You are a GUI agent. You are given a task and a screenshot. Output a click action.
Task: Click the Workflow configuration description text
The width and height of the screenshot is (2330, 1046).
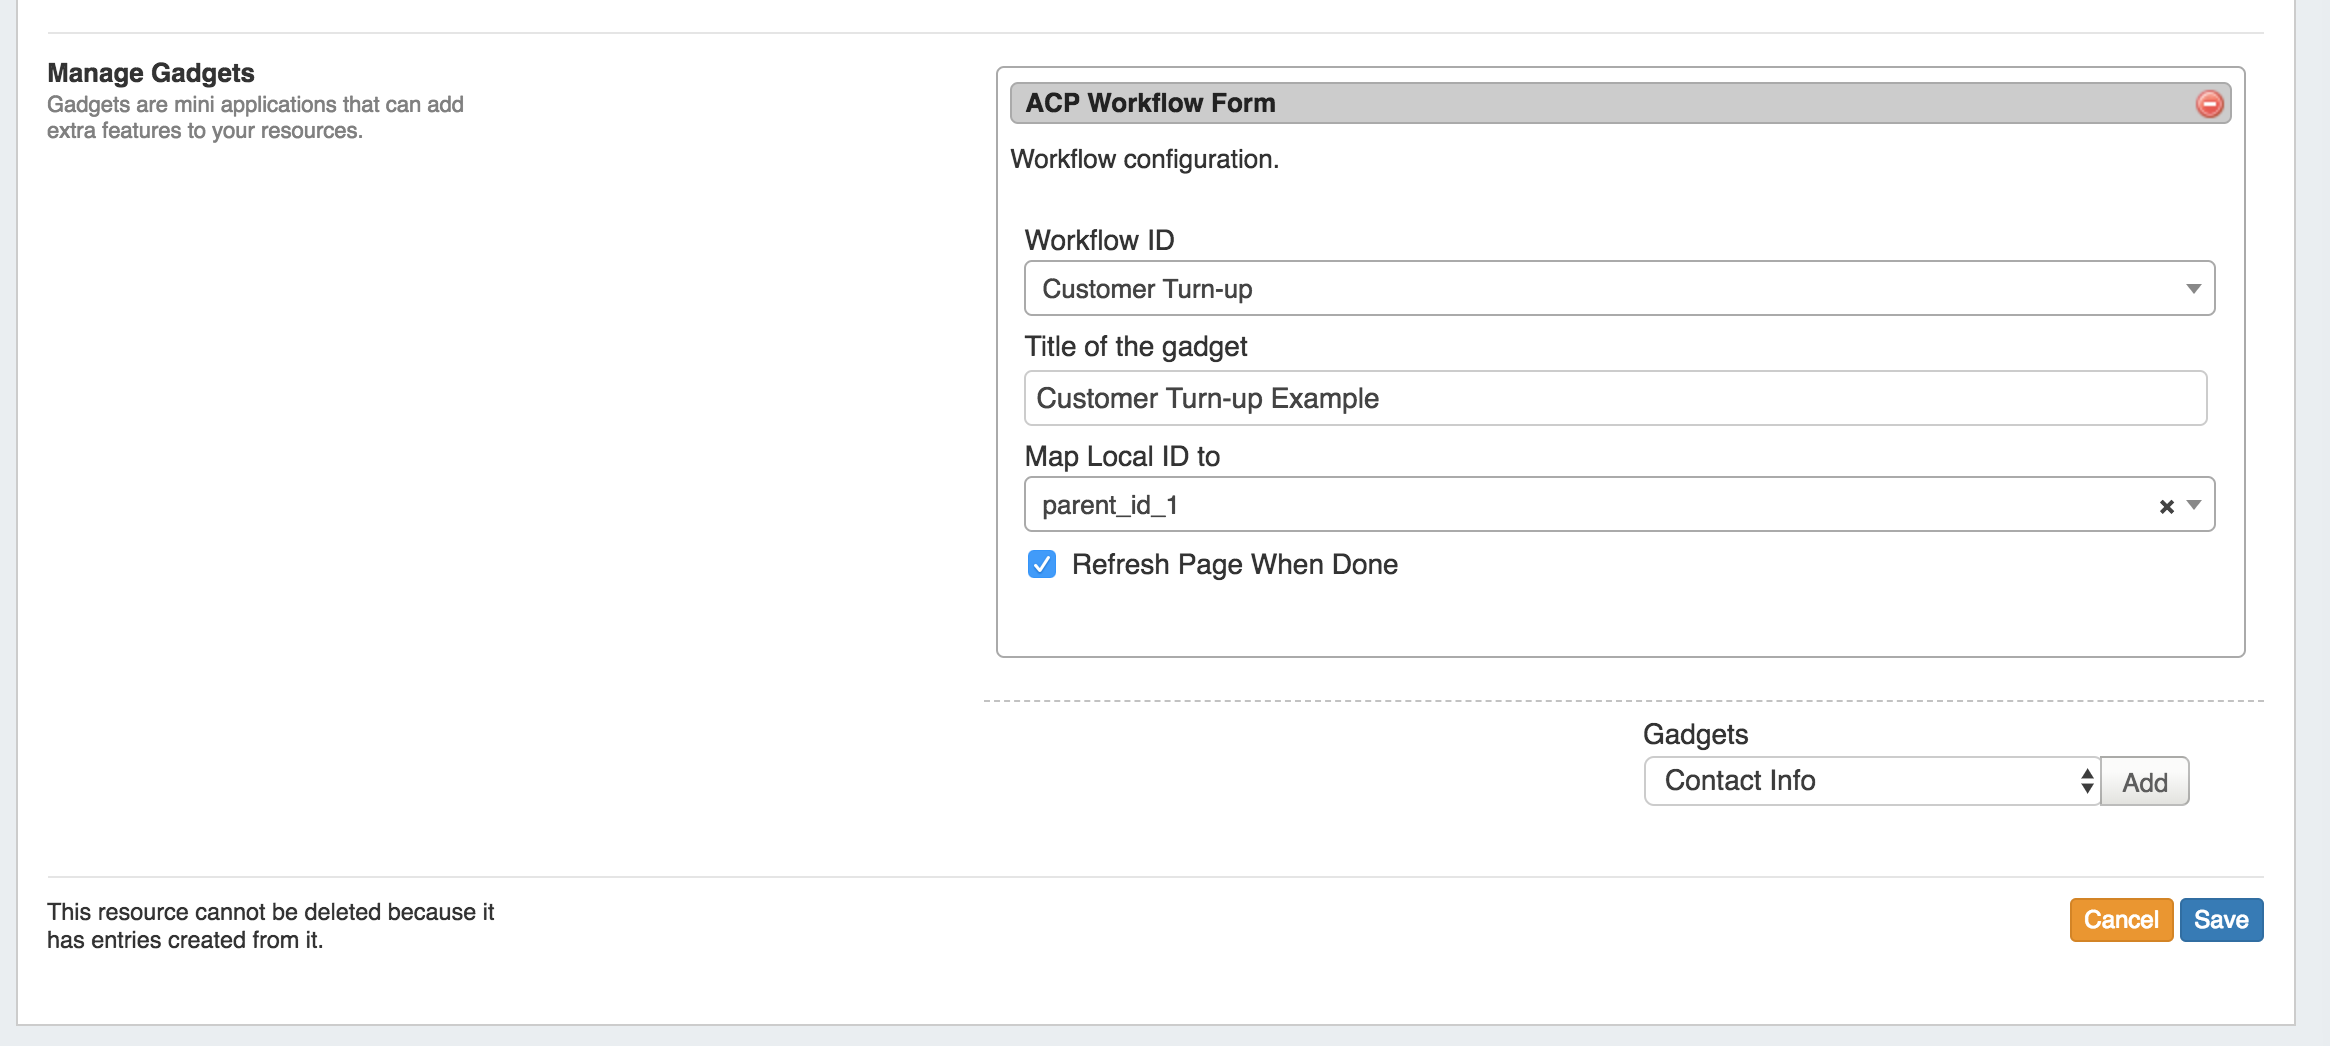coord(1144,160)
